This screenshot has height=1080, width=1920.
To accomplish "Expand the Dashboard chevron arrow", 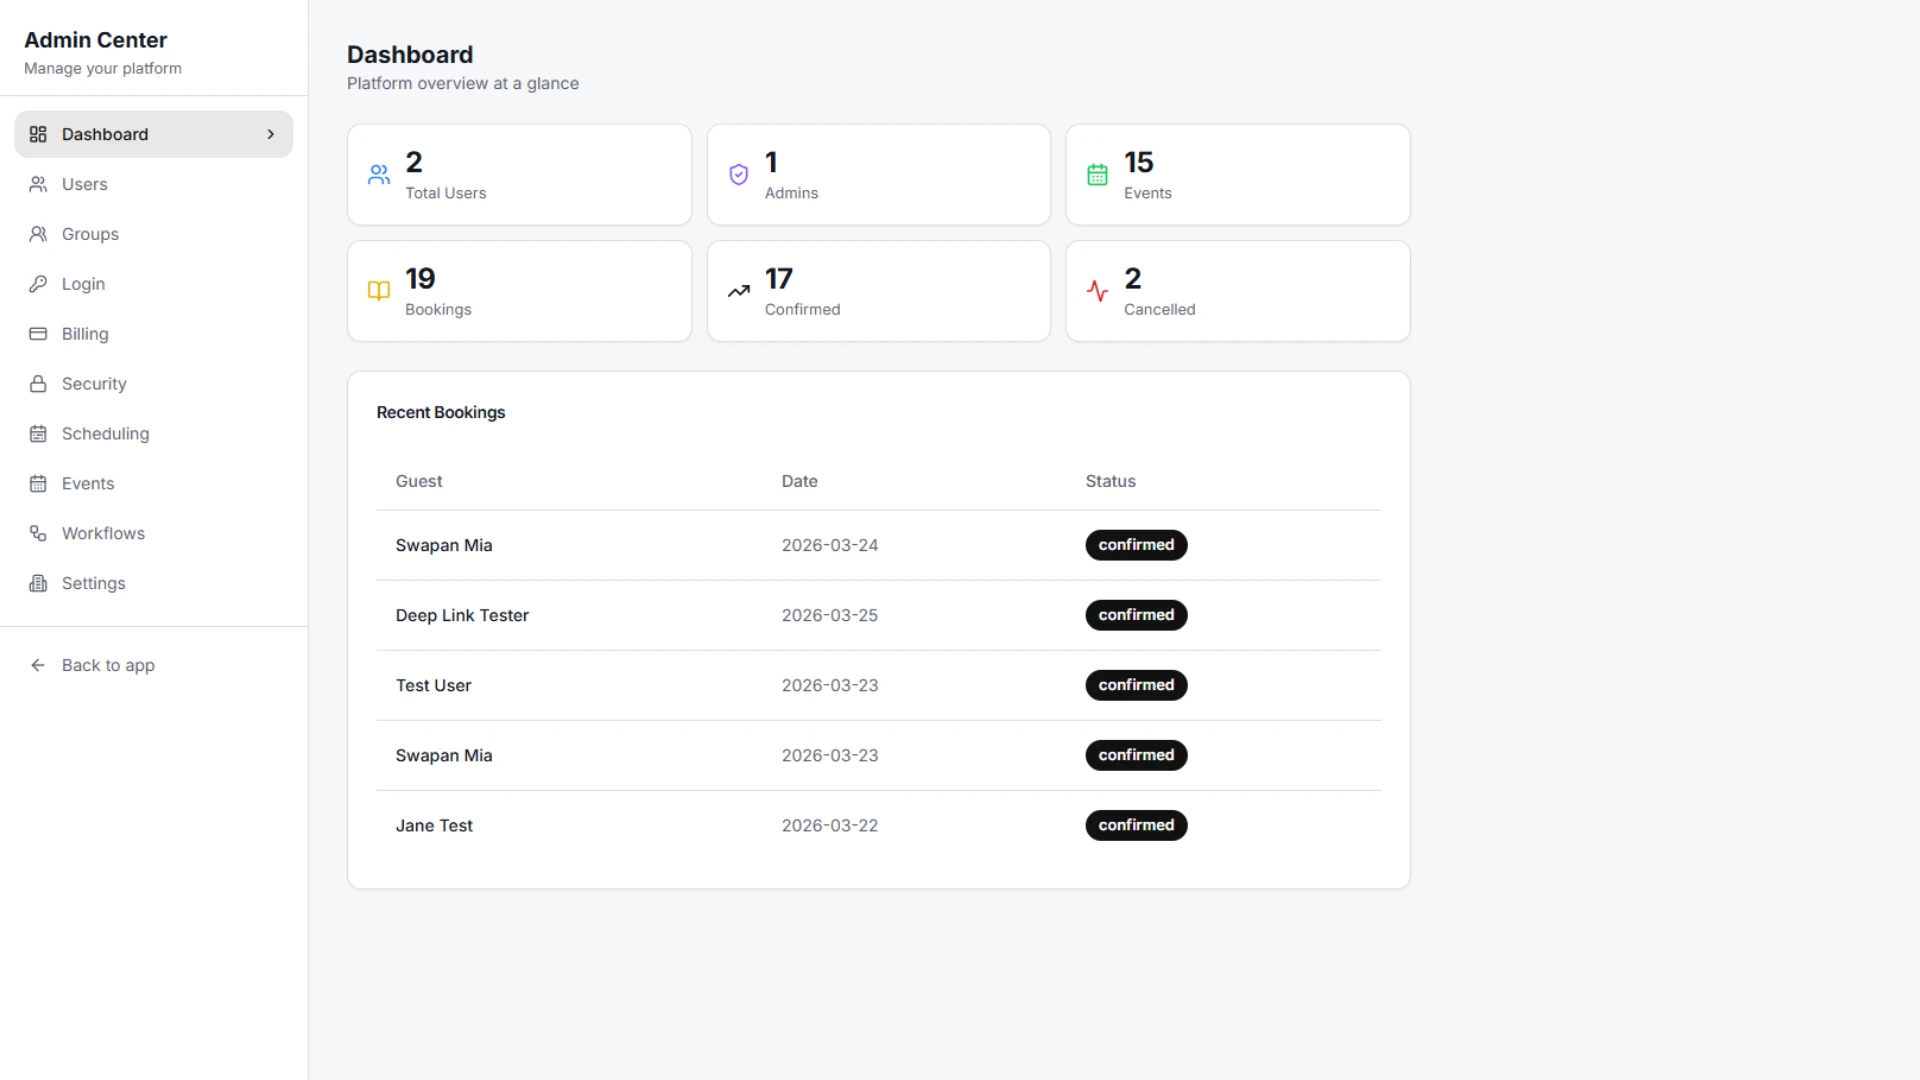I will 271,134.
